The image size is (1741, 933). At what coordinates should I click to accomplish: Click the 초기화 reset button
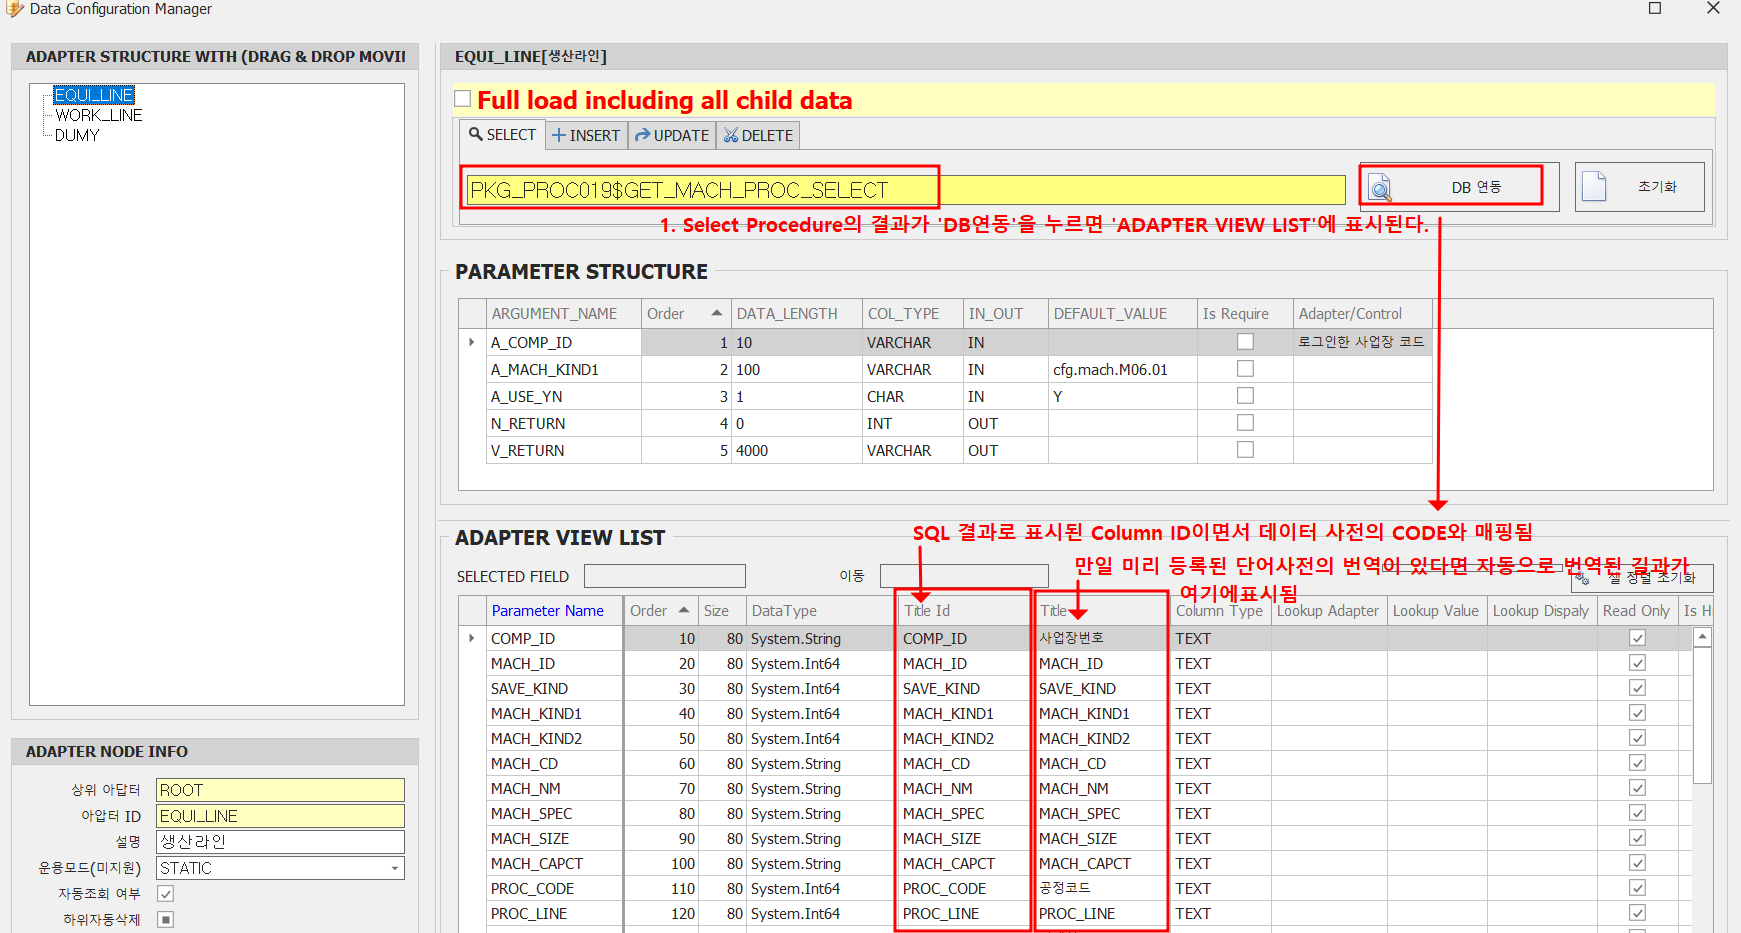coord(1639,187)
